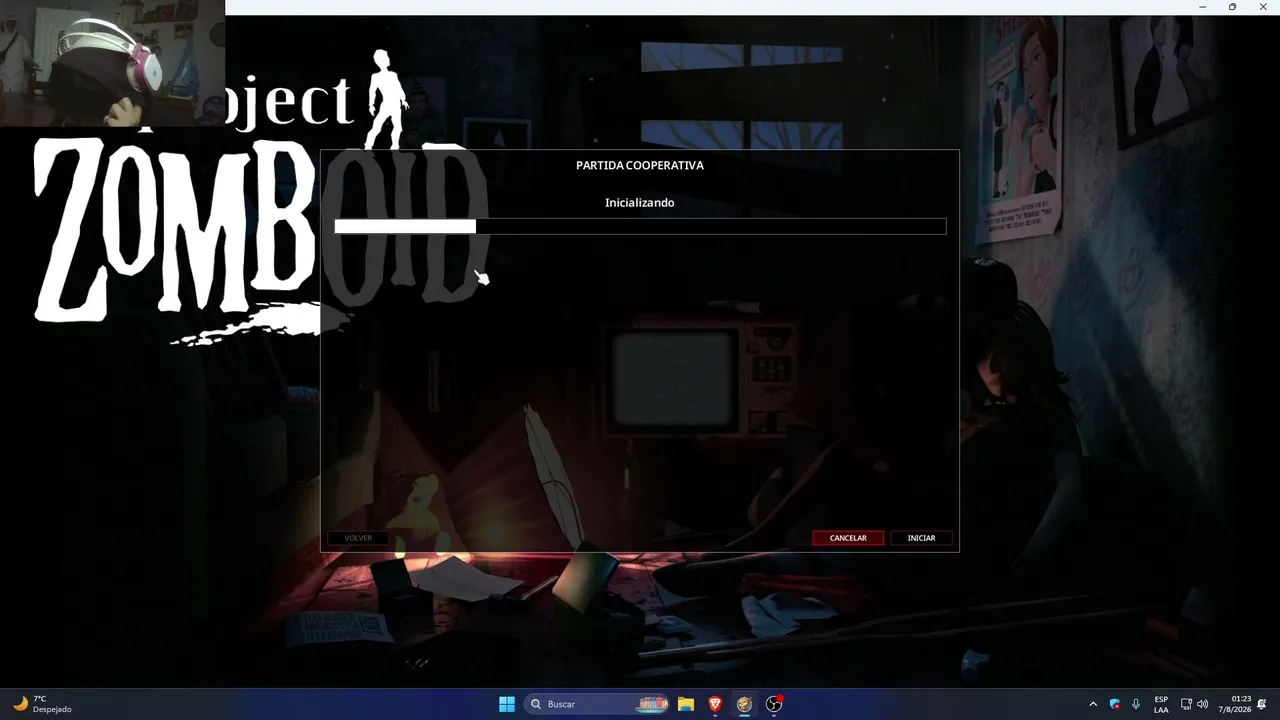Click the webcam overlay thumbnail
The width and height of the screenshot is (1280, 720).
point(112,63)
